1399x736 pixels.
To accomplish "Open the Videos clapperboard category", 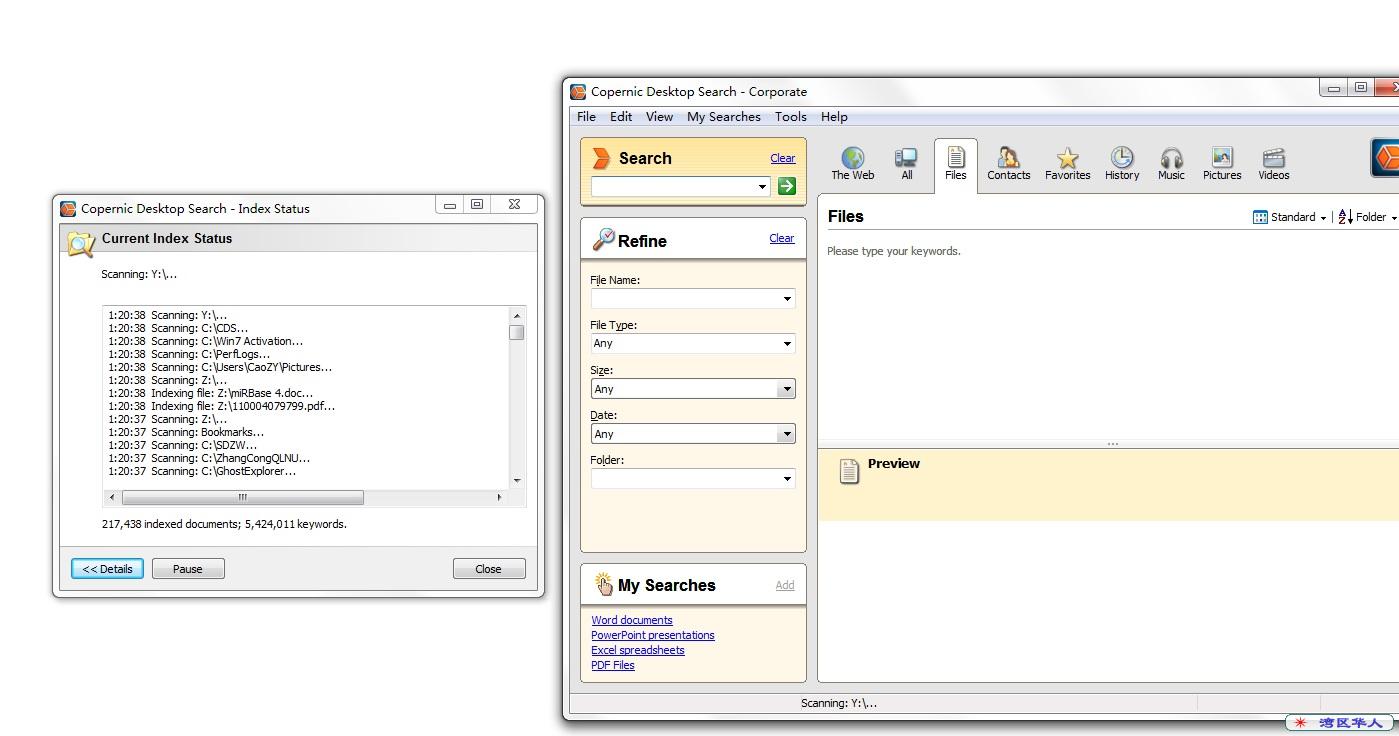I will tap(1273, 164).
